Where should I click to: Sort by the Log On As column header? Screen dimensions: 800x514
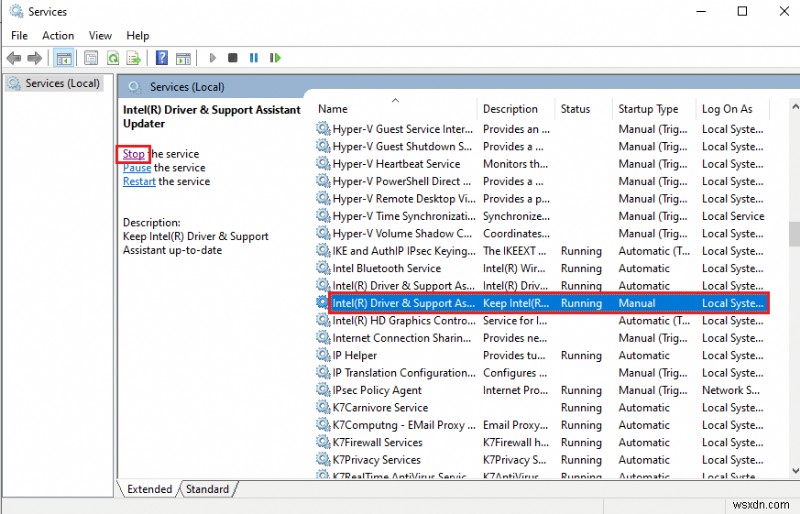pos(732,109)
